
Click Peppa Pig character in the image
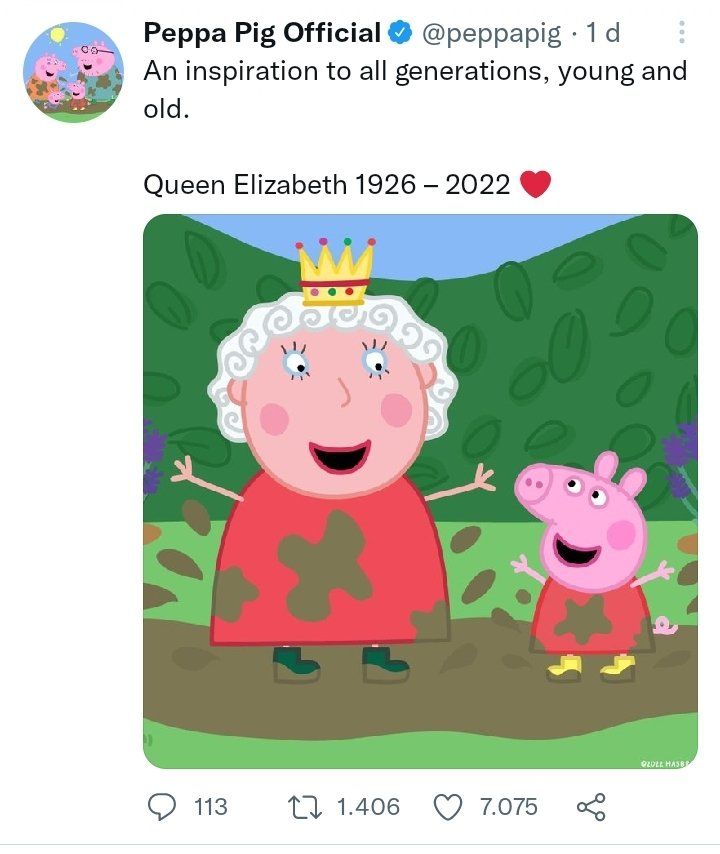[x=594, y=566]
